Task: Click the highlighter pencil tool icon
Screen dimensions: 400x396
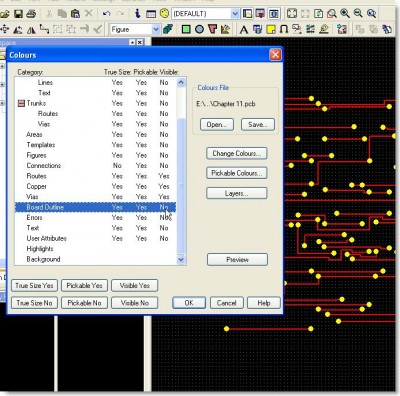Action: pyautogui.click(x=324, y=29)
